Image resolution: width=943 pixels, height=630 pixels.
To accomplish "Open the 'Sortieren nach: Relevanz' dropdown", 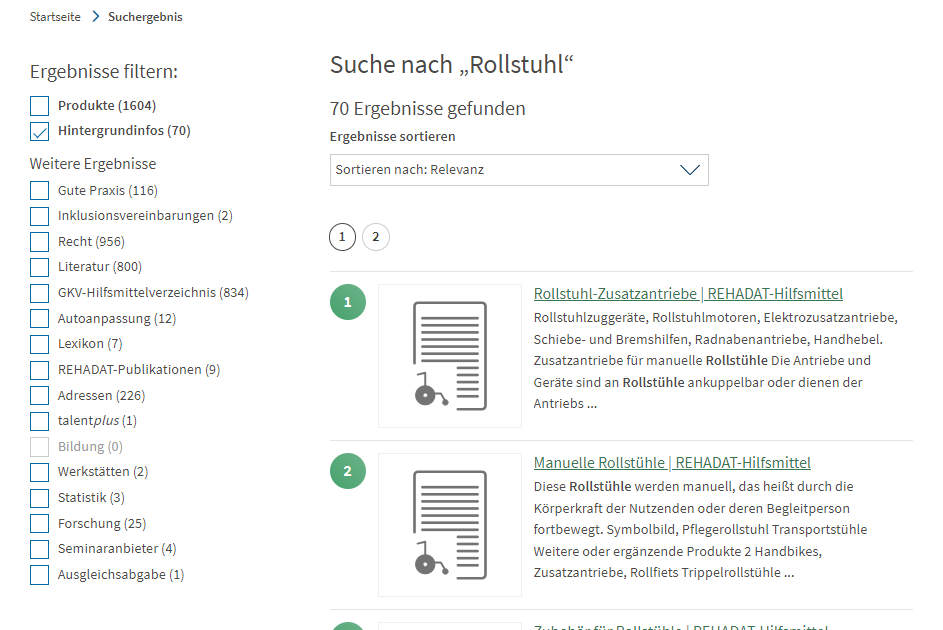I will (x=519, y=170).
